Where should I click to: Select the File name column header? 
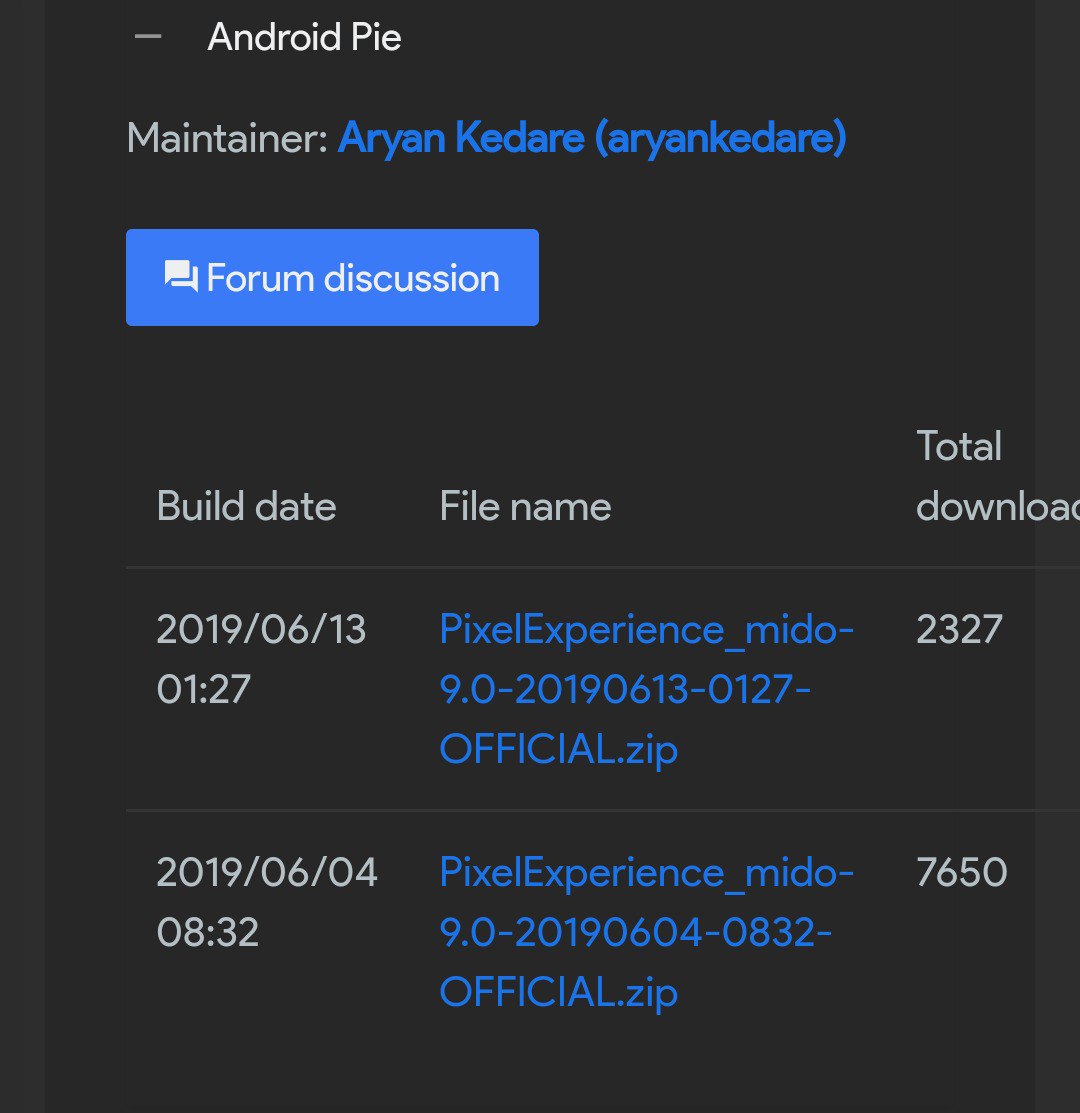coord(525,507)
